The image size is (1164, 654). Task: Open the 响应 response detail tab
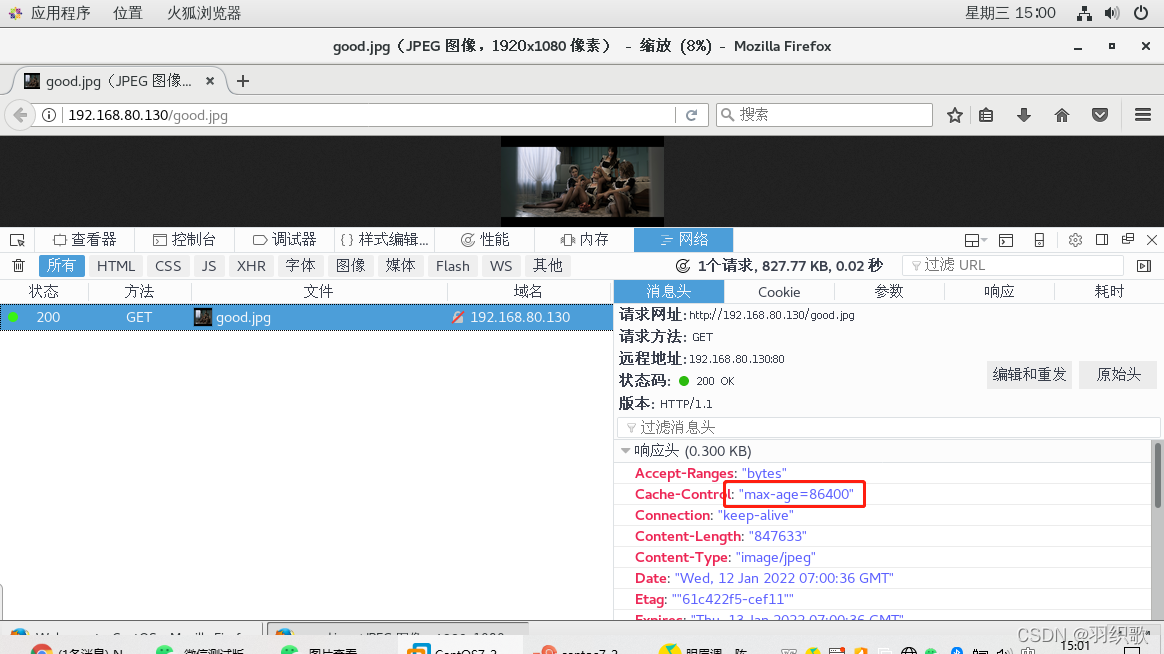(x=999, y=292)
